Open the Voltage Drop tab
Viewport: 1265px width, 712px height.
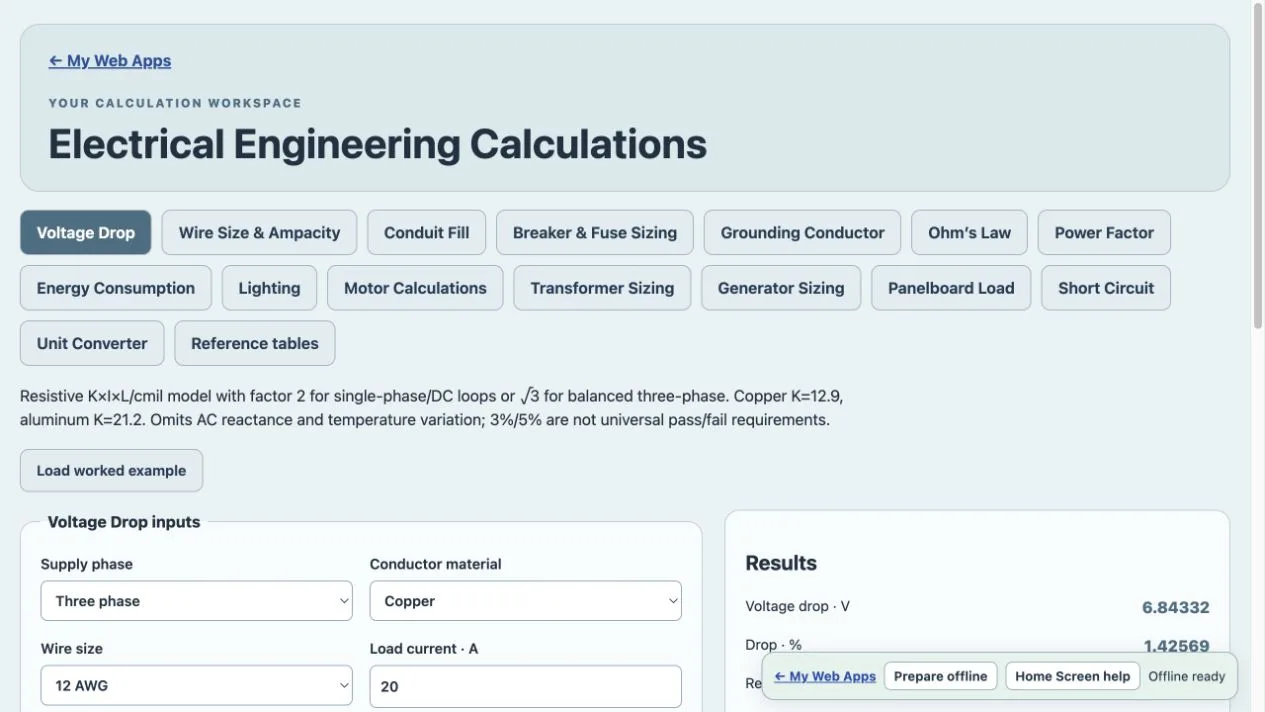click(x=86, y=232)
